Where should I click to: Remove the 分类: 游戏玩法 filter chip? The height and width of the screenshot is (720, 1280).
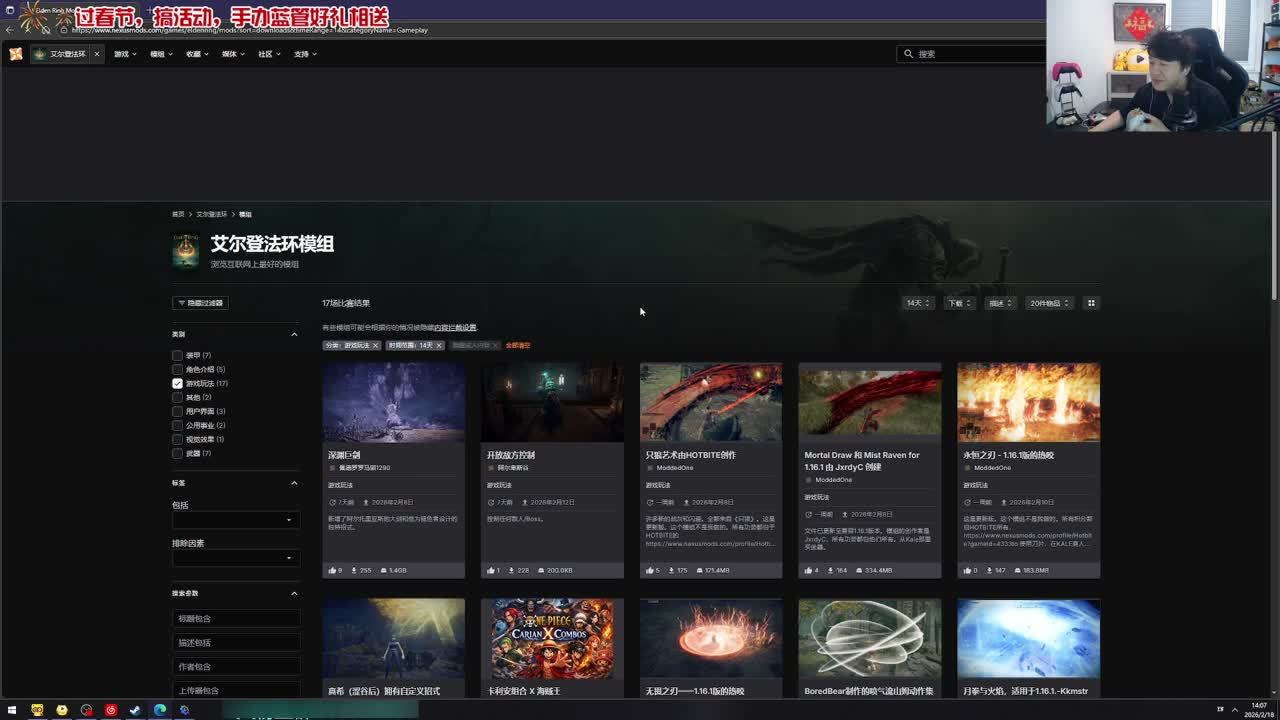[375, 346]
